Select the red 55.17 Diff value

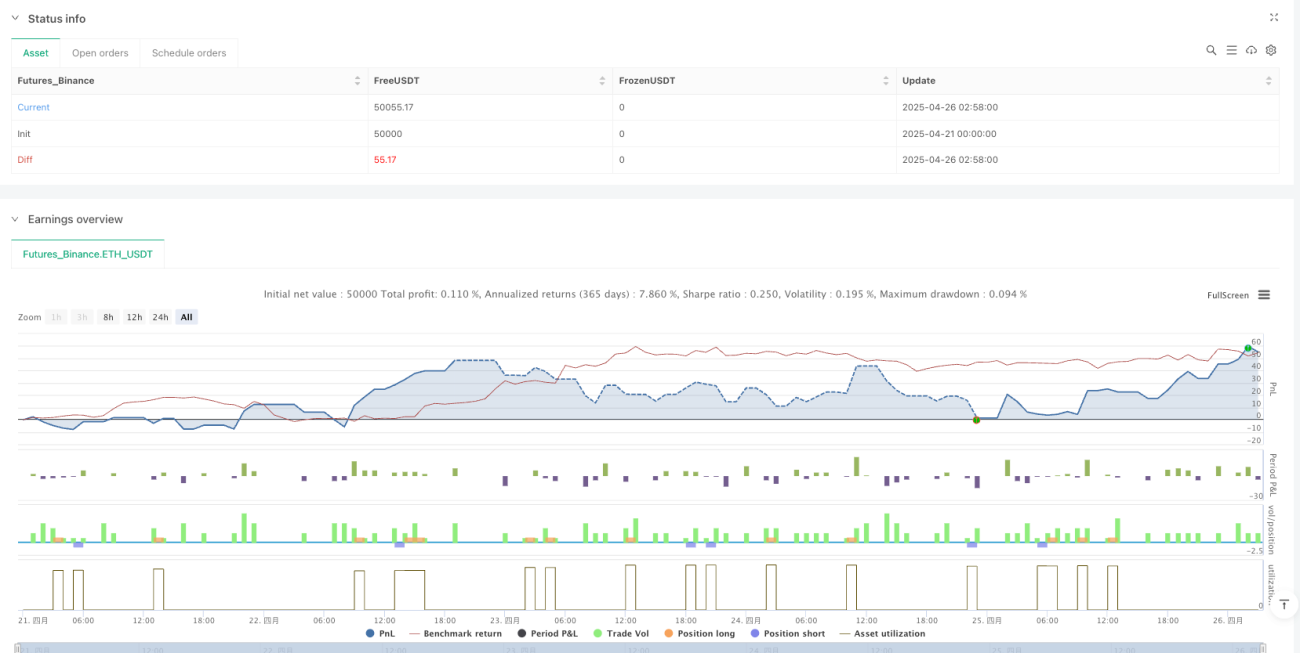[x=385, y=159]
